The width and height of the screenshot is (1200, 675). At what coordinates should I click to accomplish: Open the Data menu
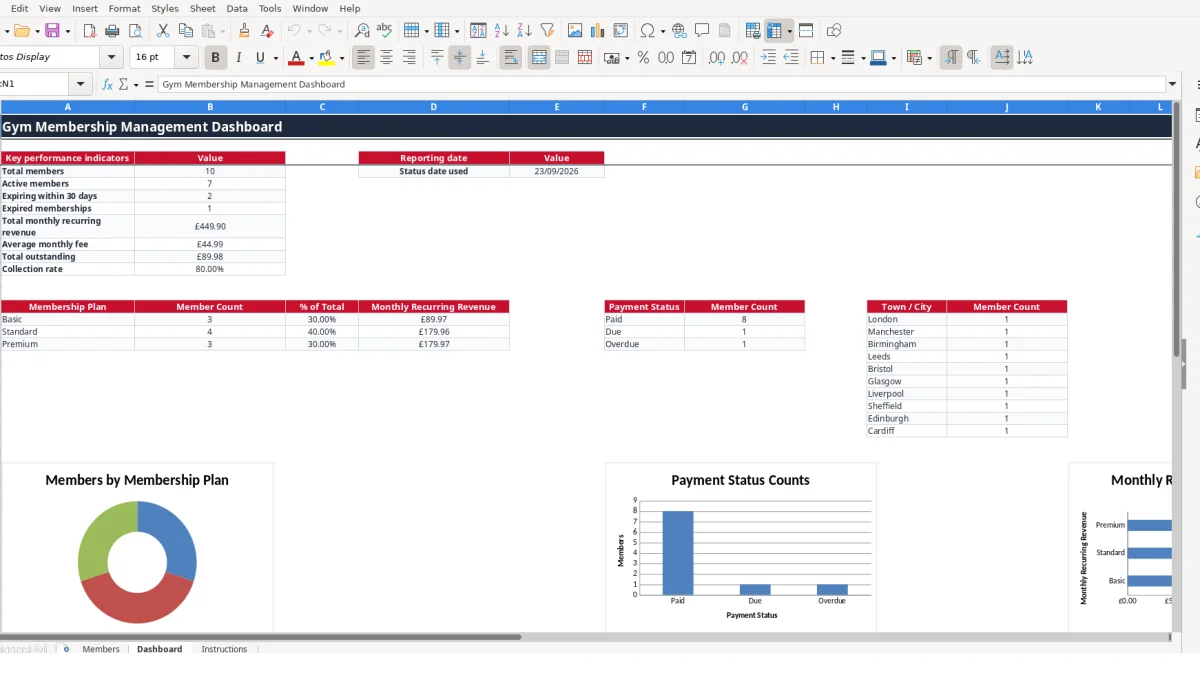click(237, 8)
